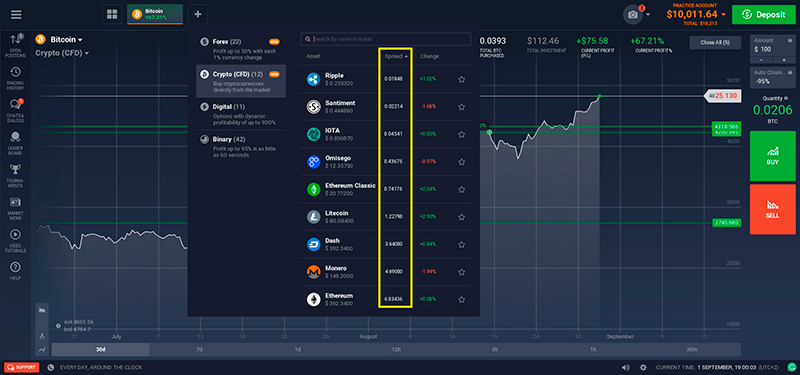Favorite IOTA with its star
Screen dimensions: 800x375
pos(461,134)
